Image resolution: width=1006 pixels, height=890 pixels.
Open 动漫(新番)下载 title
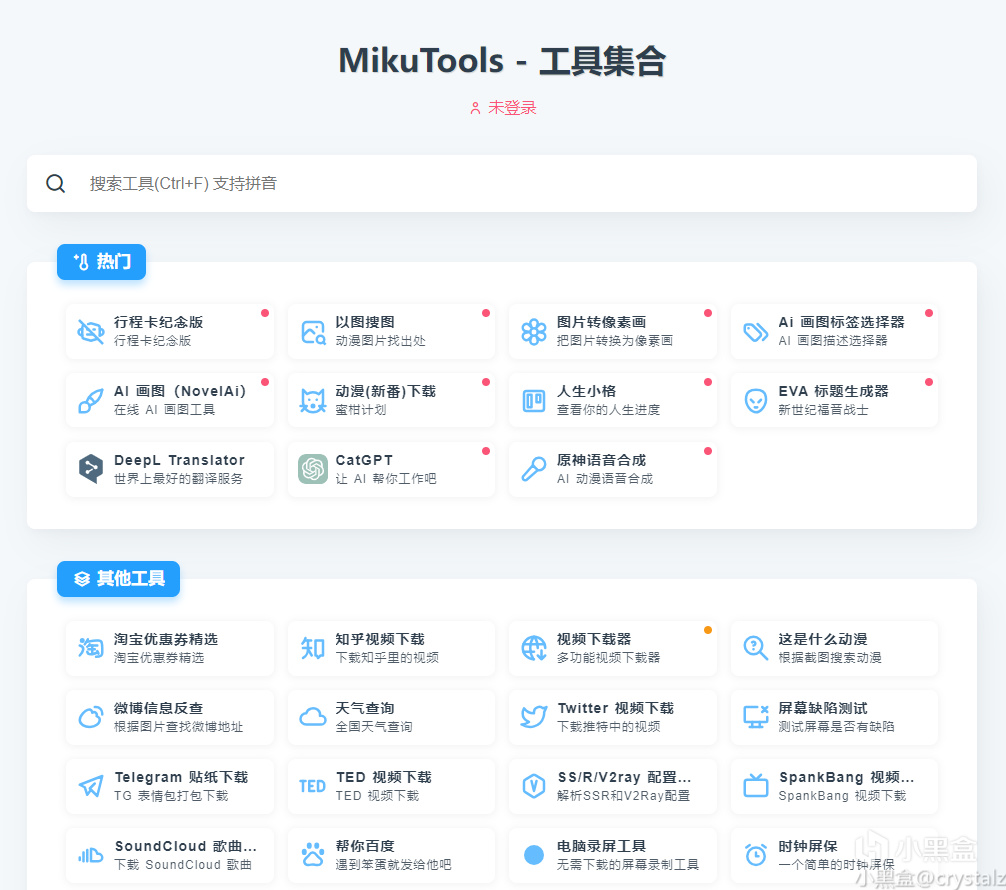tap(386, 391)
